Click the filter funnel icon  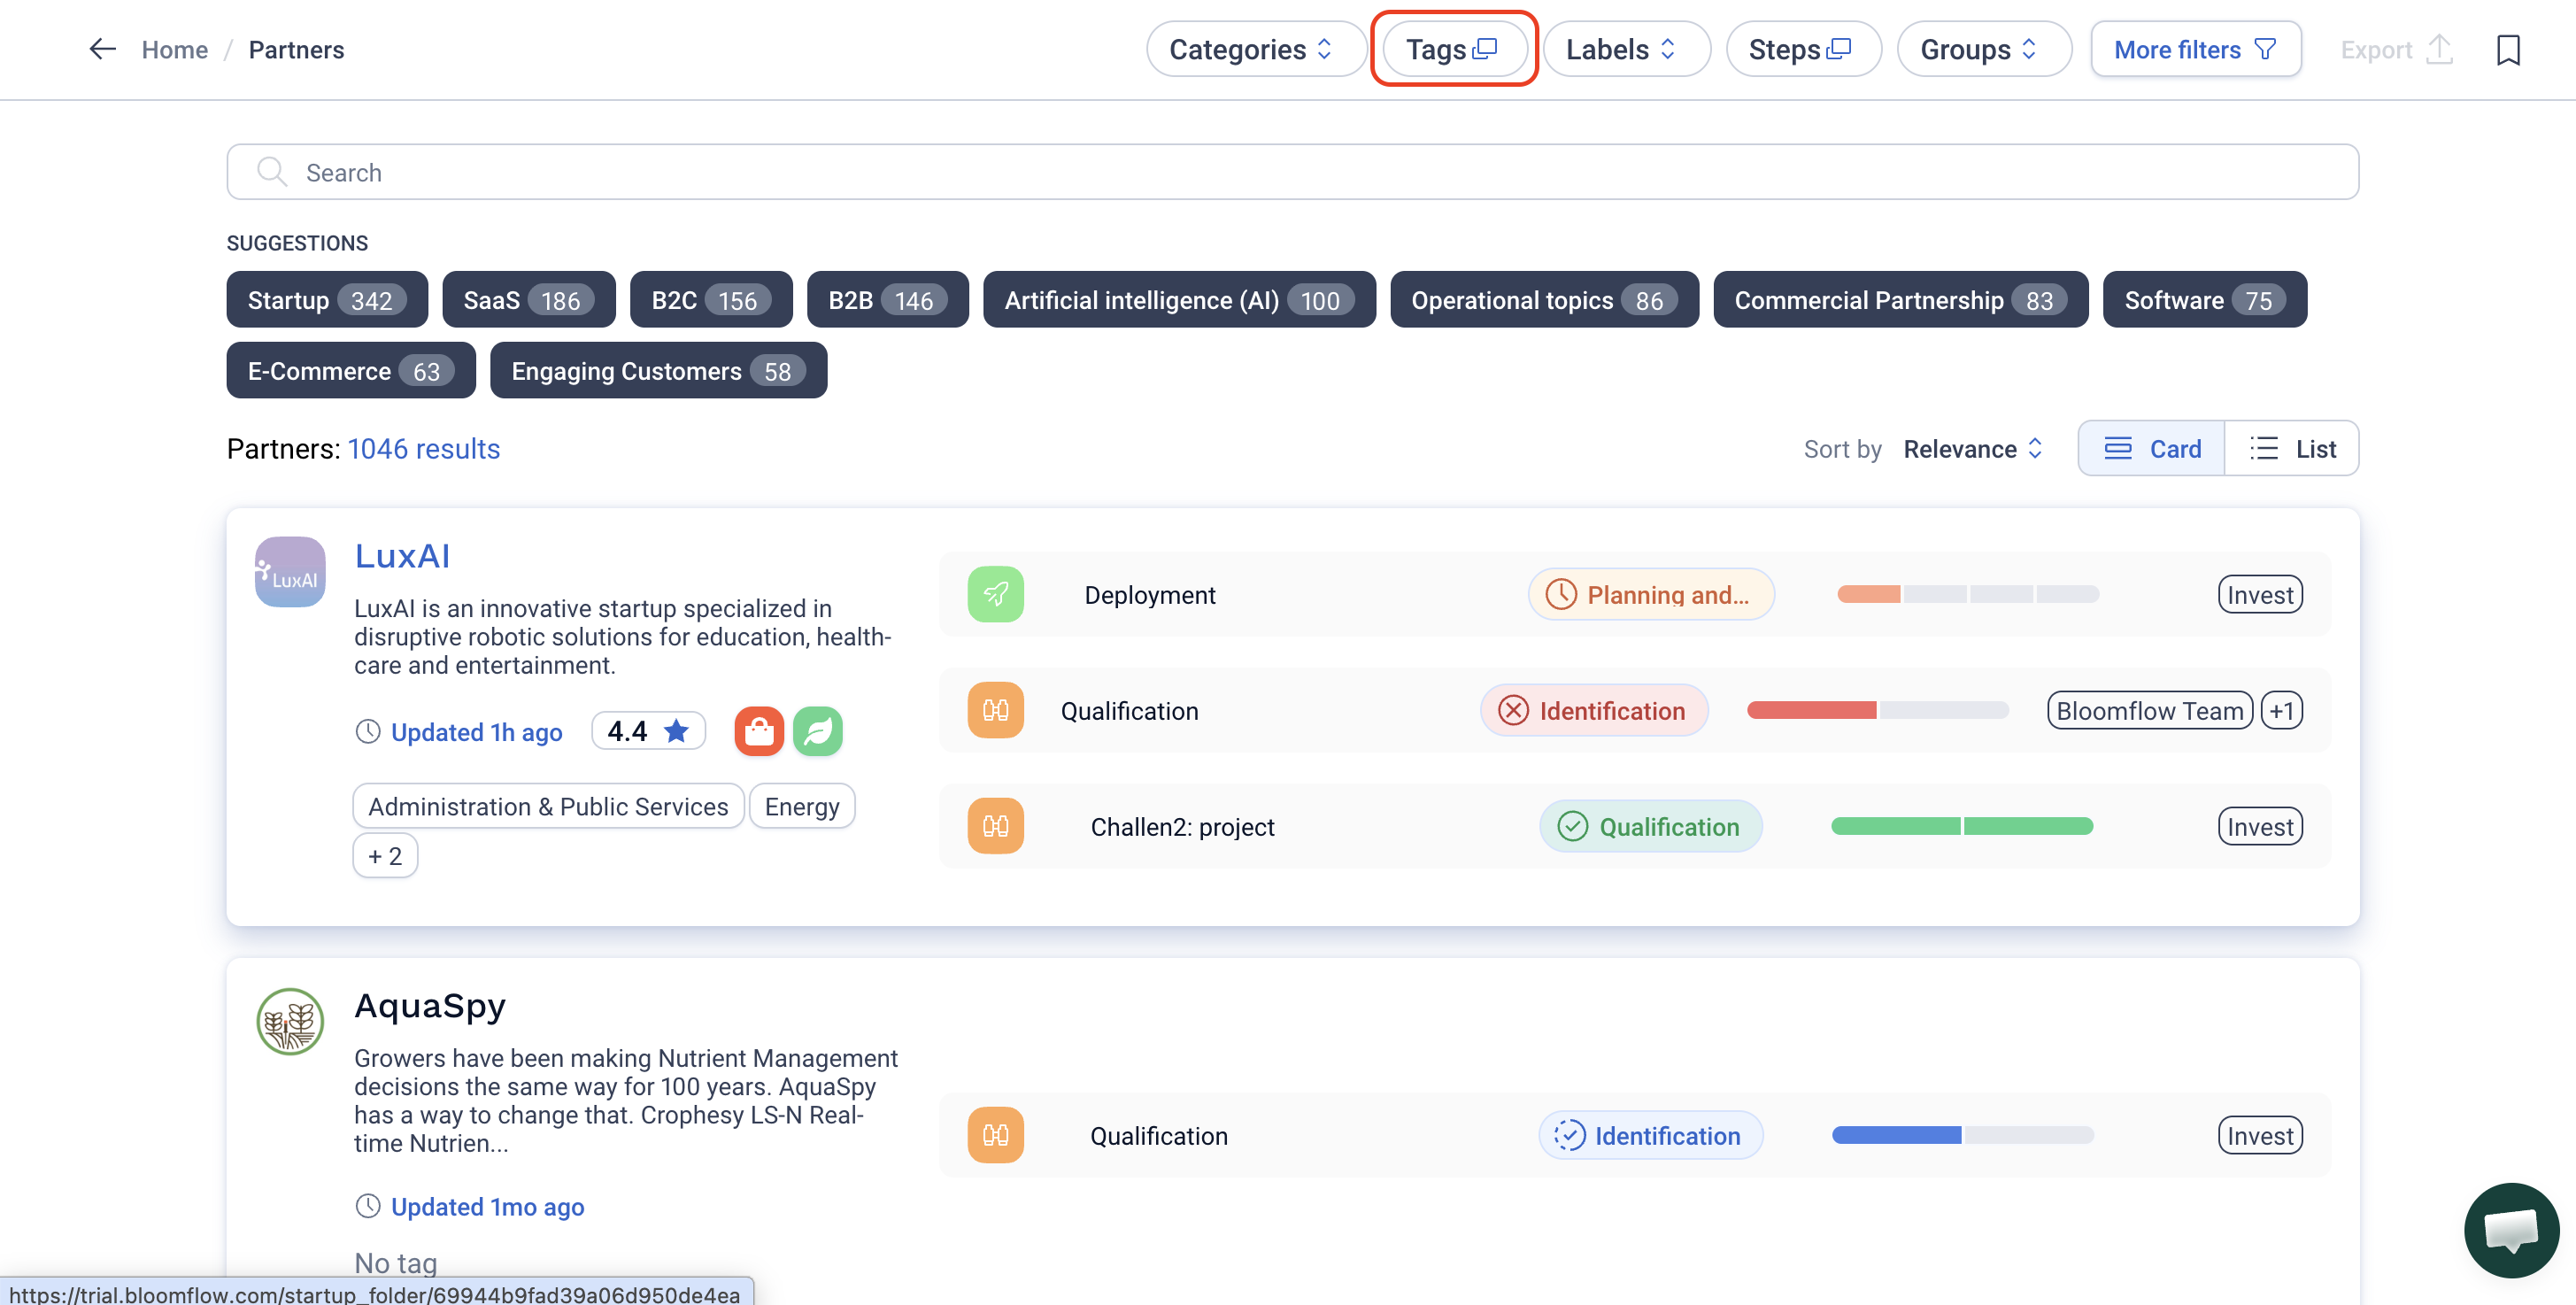pos(2265,49)
